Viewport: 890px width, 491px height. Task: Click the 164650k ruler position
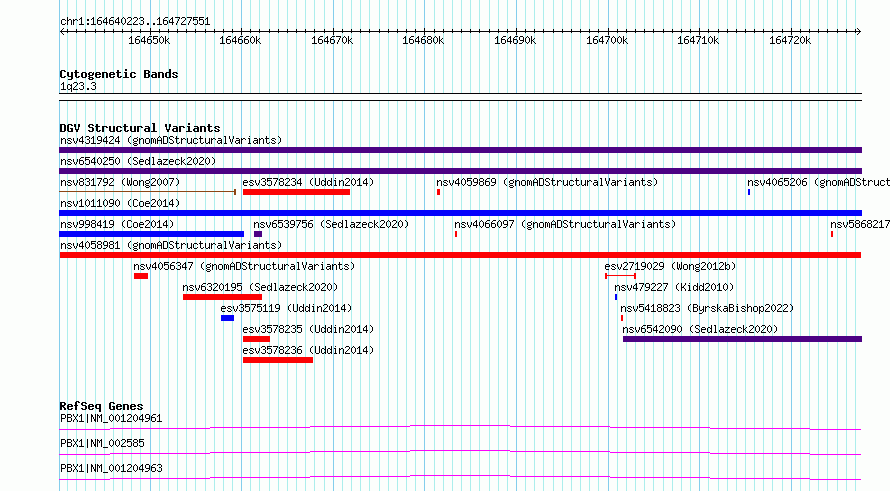[149, 41]
